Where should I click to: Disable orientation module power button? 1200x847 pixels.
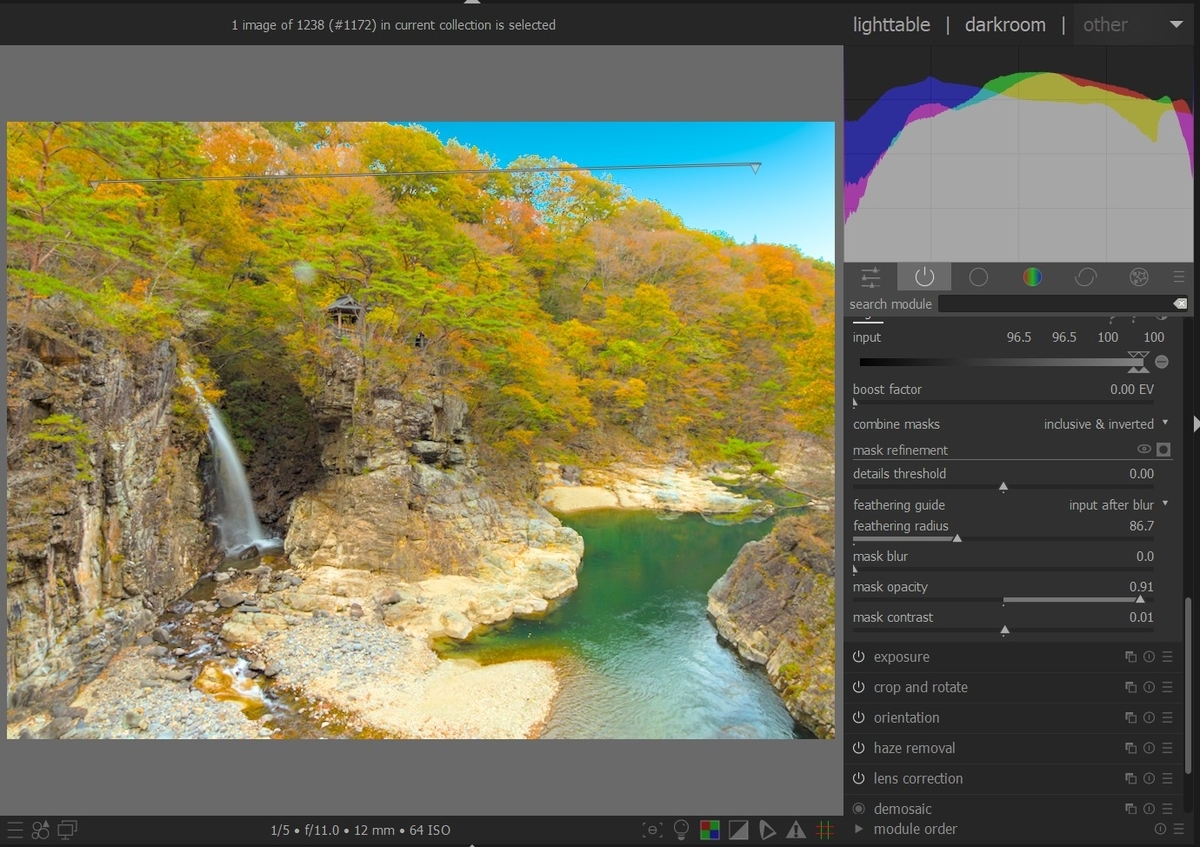coord(859,718)
